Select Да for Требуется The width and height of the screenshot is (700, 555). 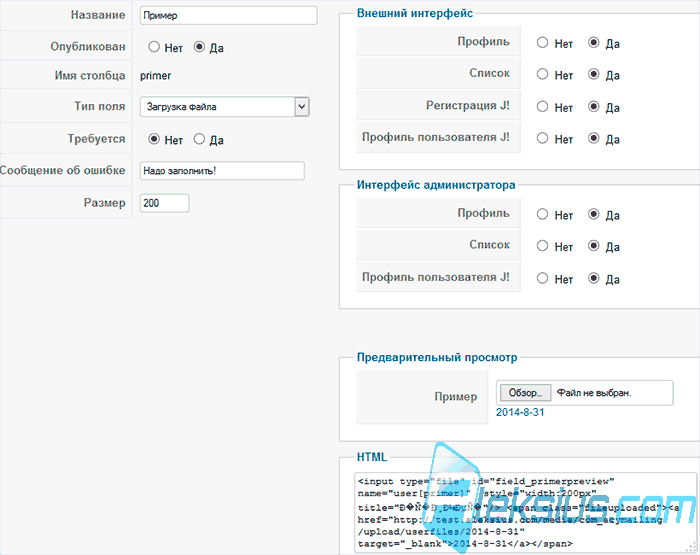[x=199, y=139]
